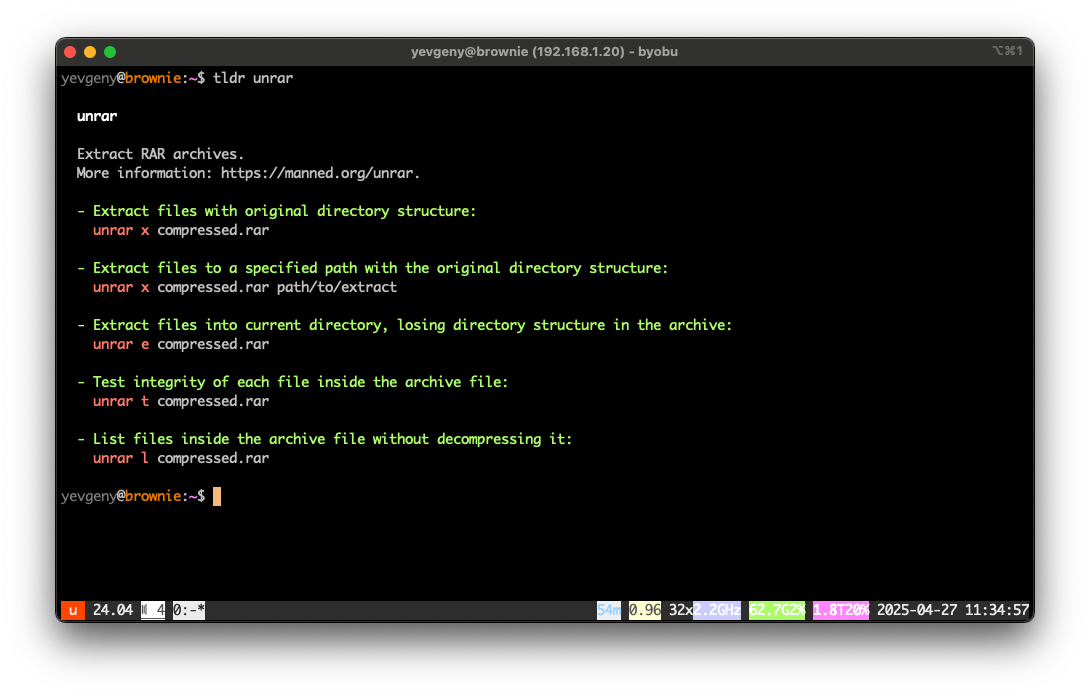The image size is (1090, 696).
Task: Click the window title 'yevgeny@brownie (192.168.1.20) - byobu'
Action: tap(544, 51)
